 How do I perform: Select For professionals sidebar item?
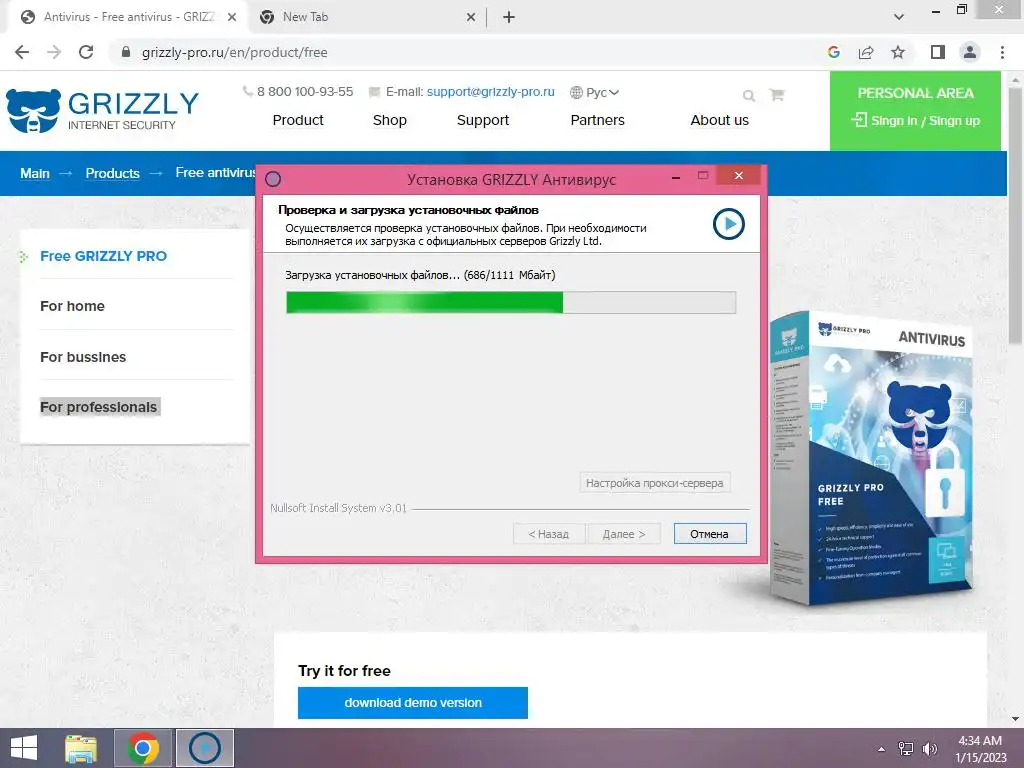(x=99, y=407)
